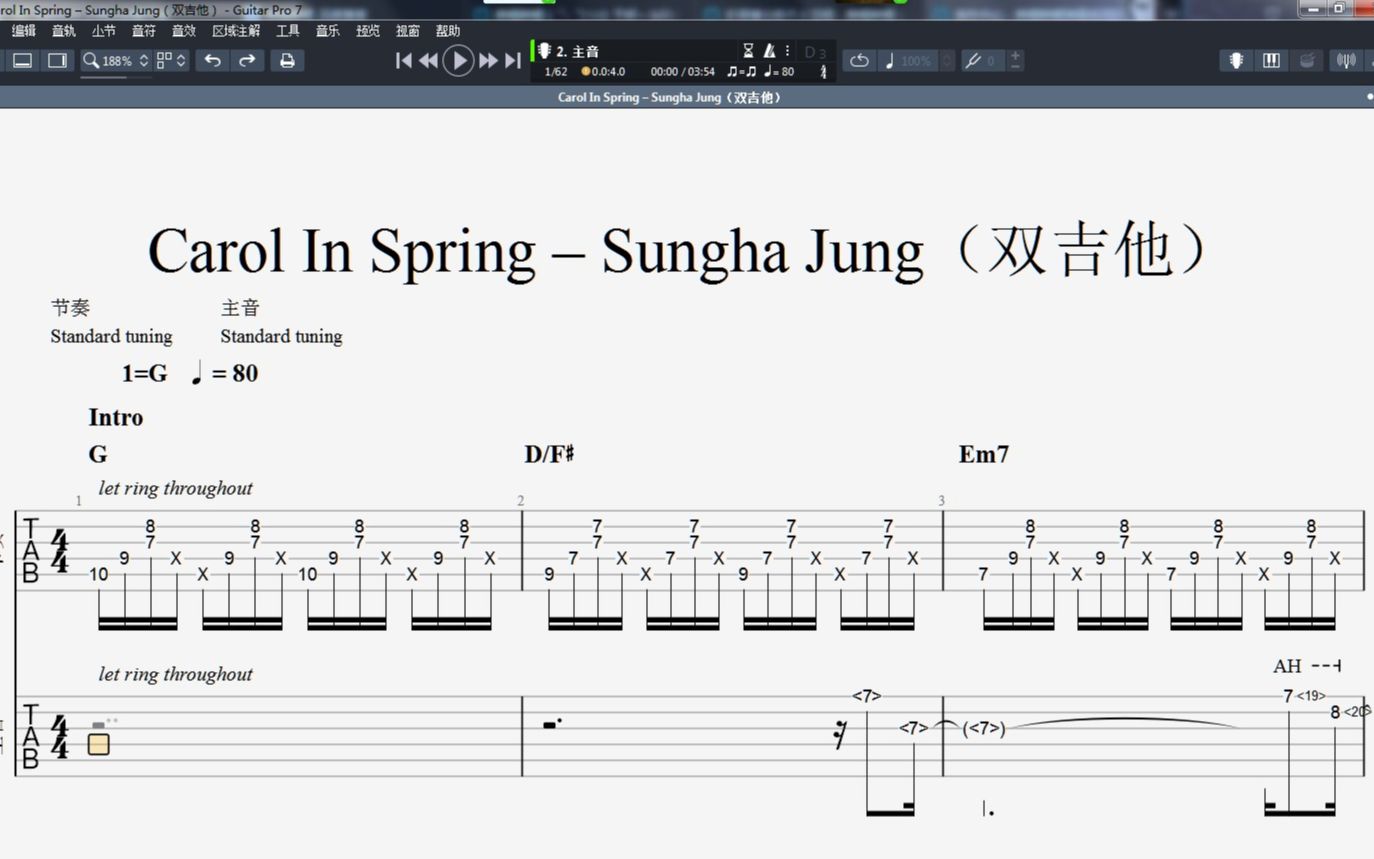Click the G chord name
This screenshot has width=1374, height=859.
(98, 454)
